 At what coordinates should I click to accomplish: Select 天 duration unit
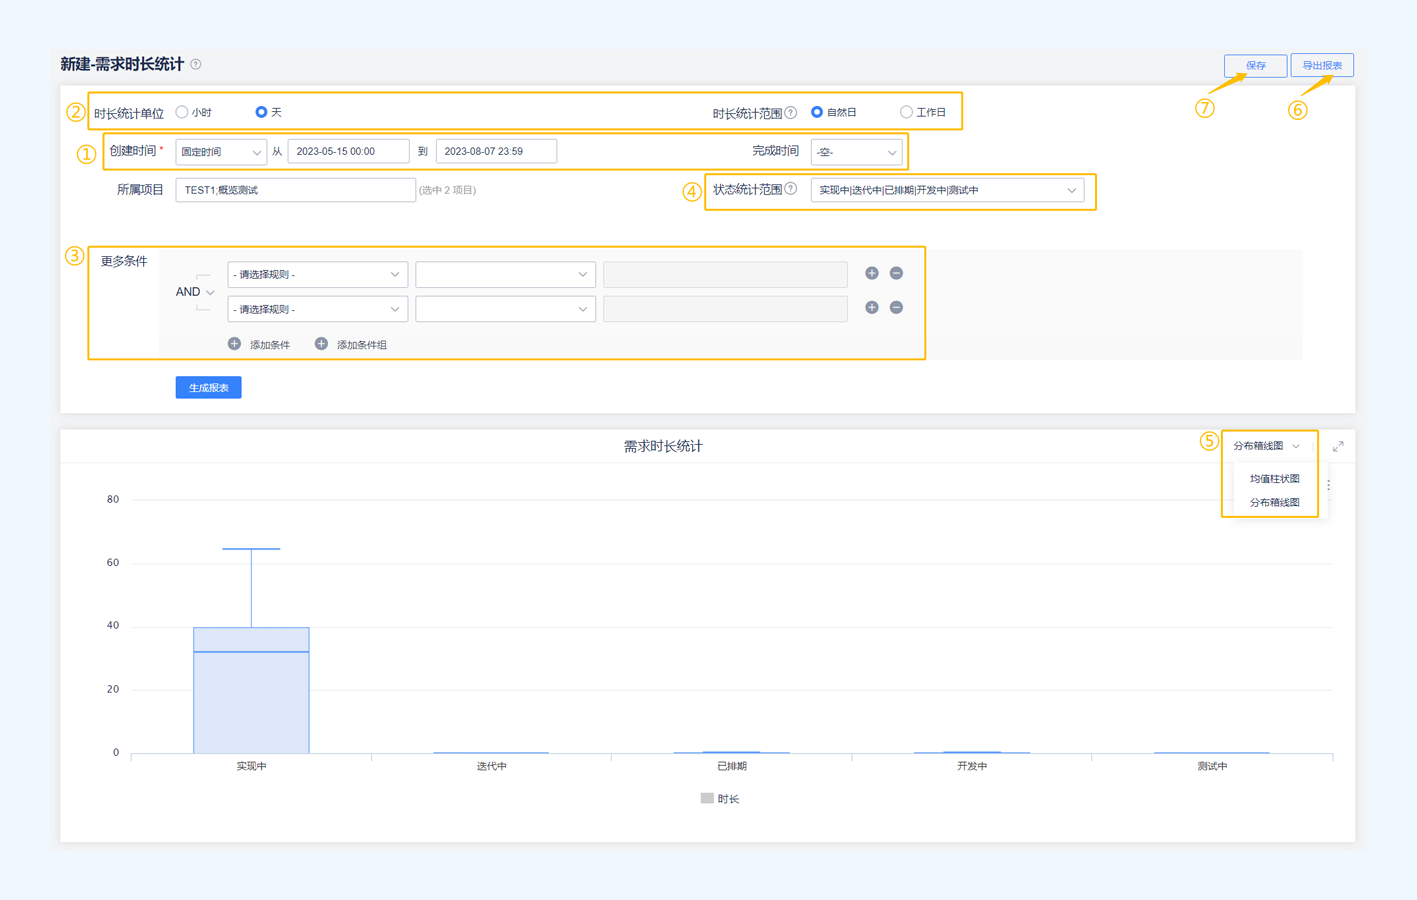[x=261, y=112]
